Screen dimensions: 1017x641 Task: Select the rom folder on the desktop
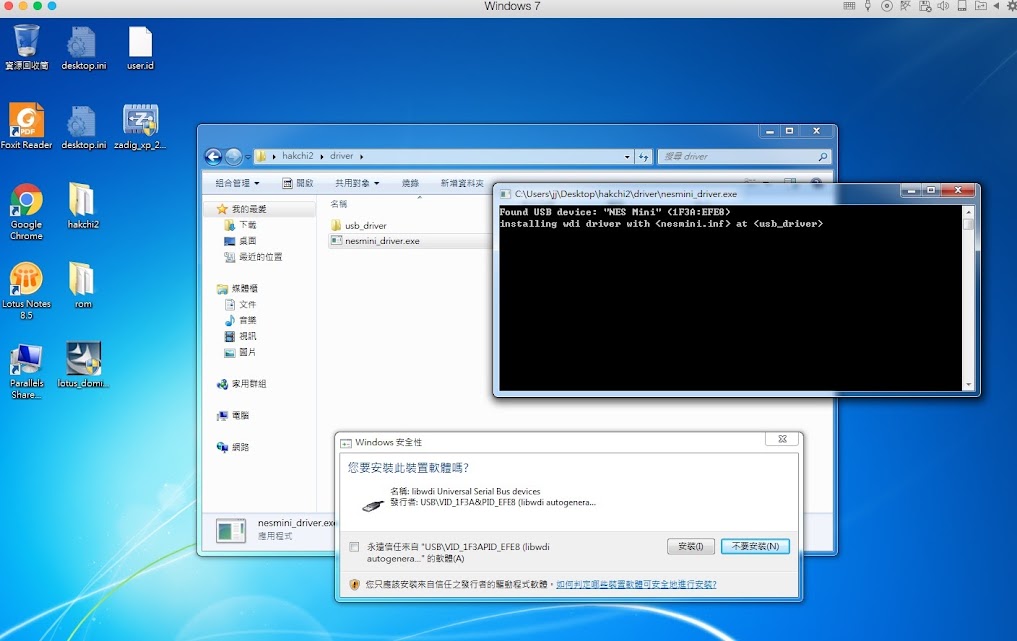[x=83, y=285]
